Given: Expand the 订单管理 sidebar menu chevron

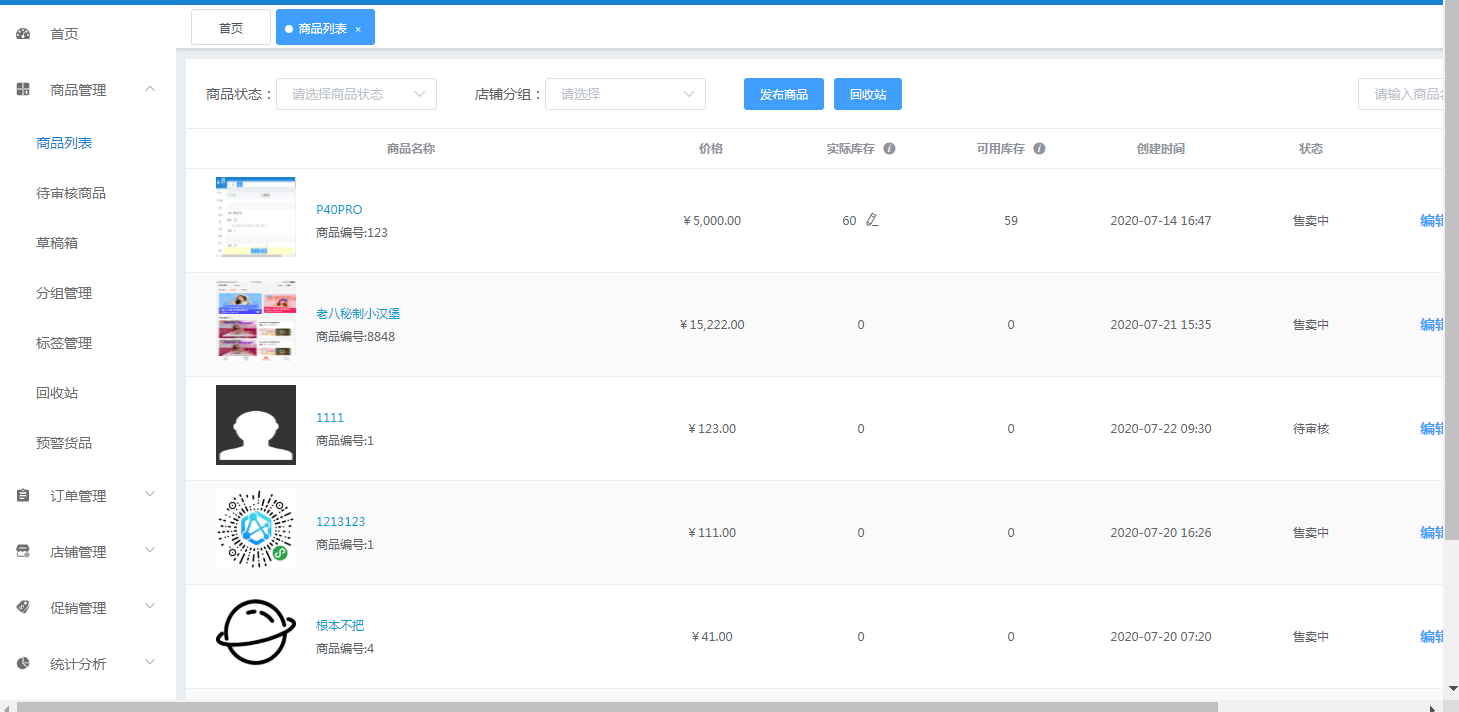Looking at the screenshot, I should tap(150, 494).
